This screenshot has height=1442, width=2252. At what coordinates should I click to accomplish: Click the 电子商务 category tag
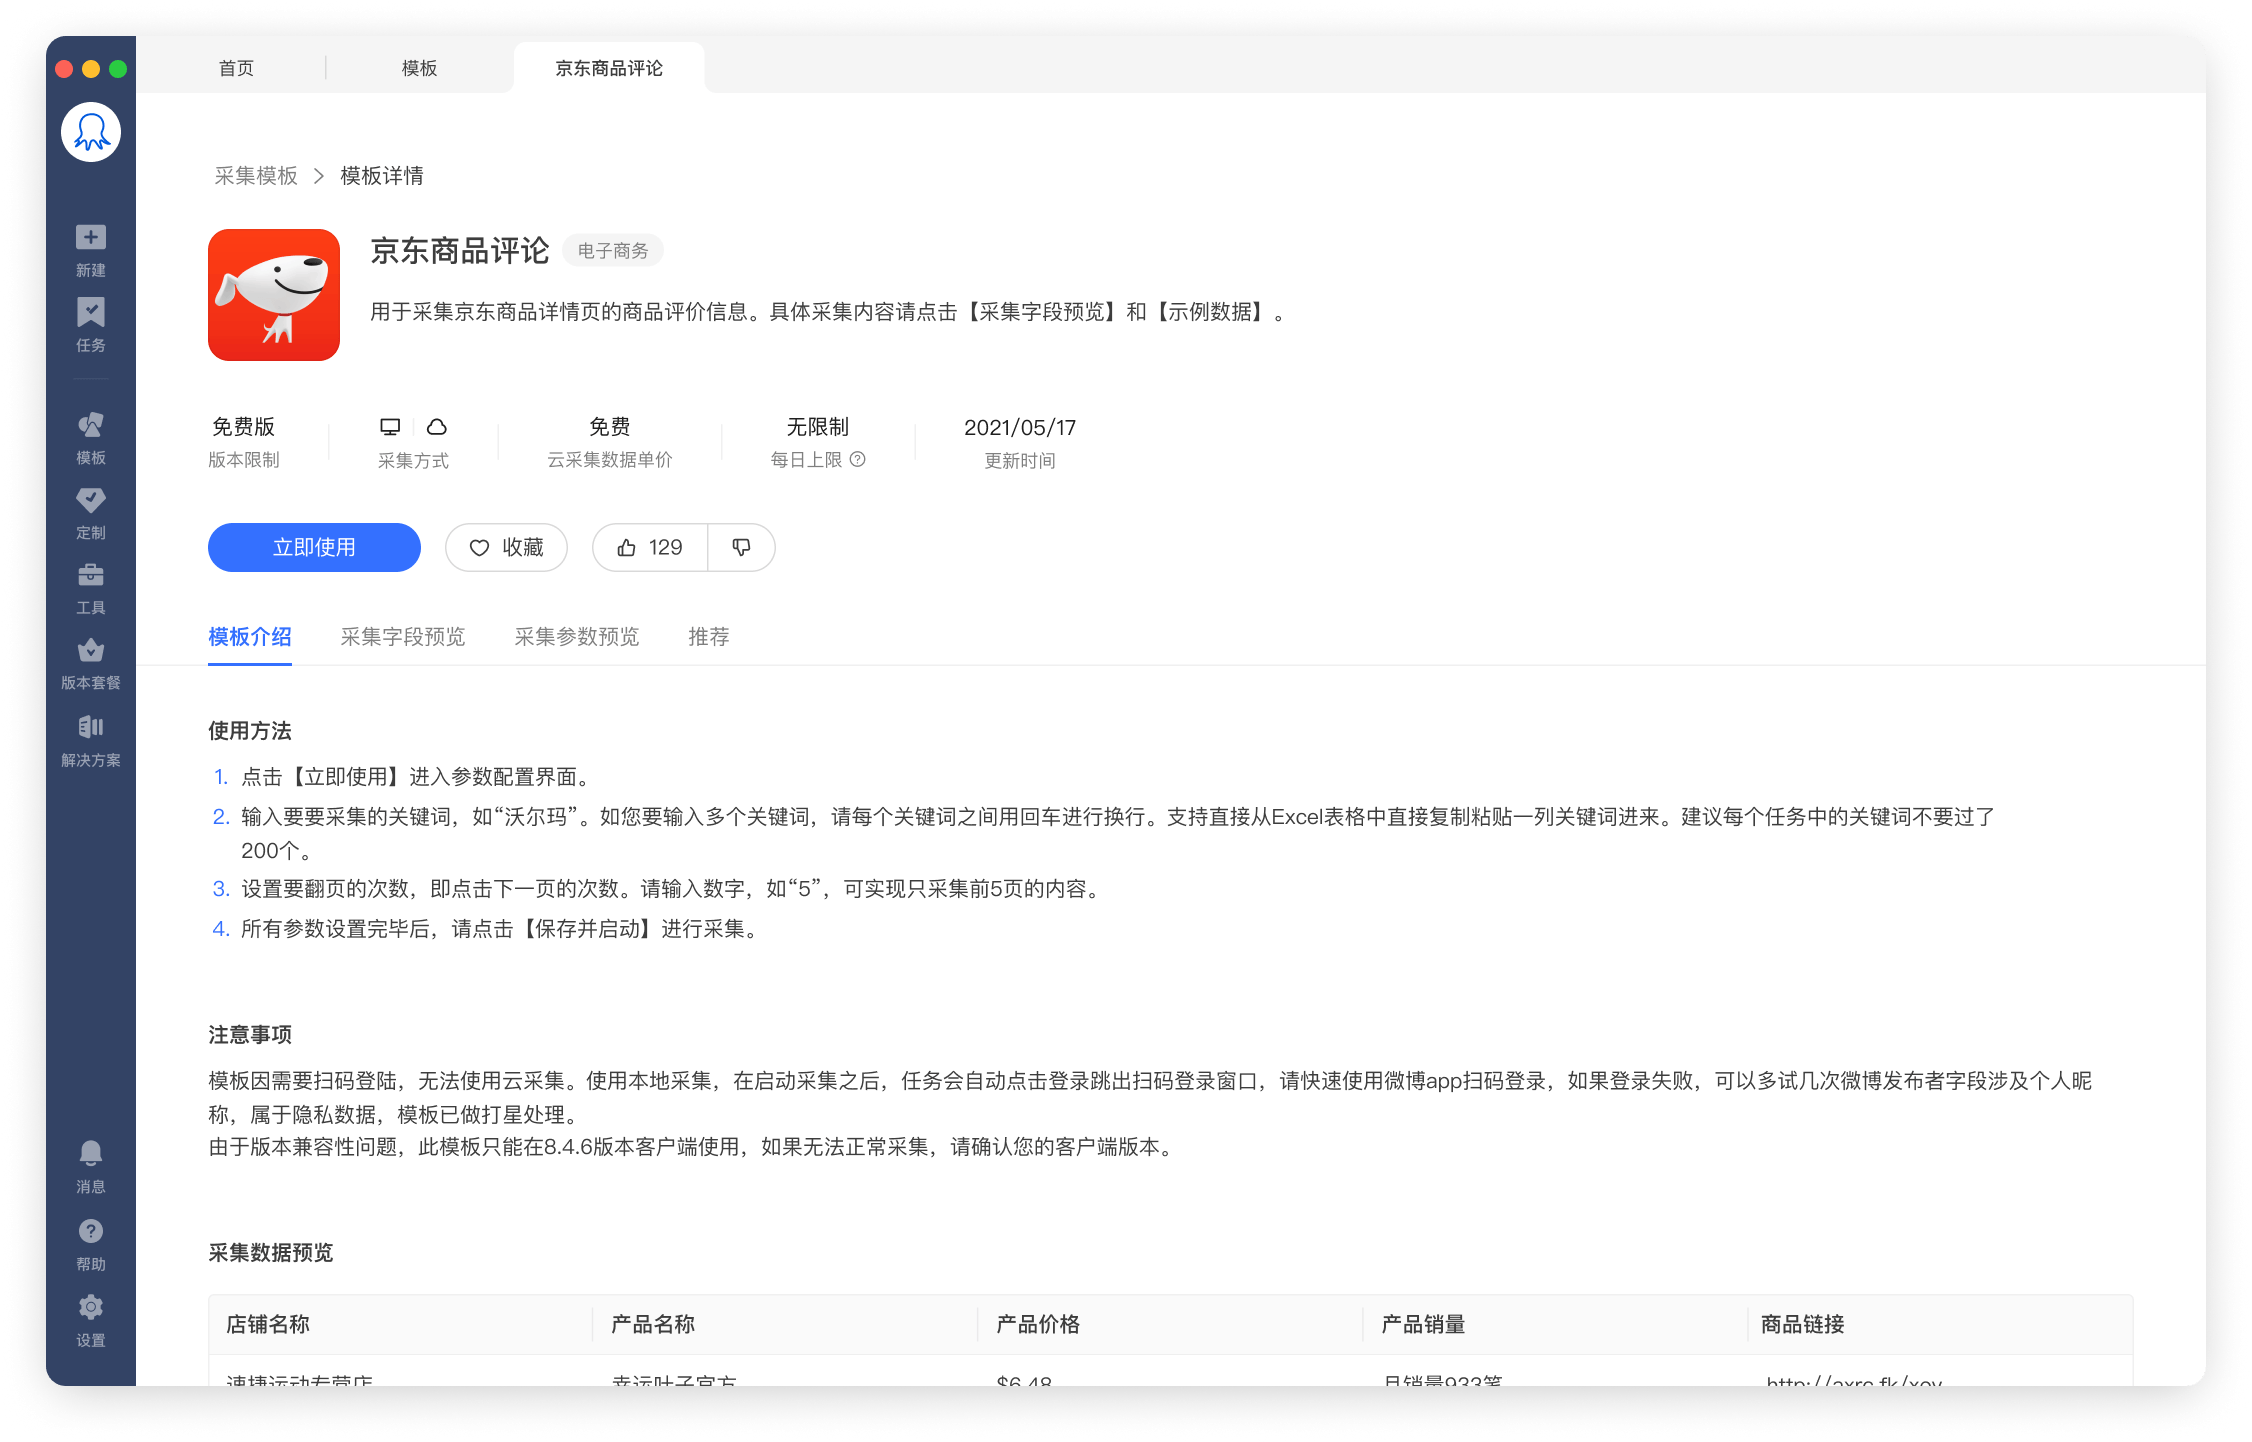[613, 250]
